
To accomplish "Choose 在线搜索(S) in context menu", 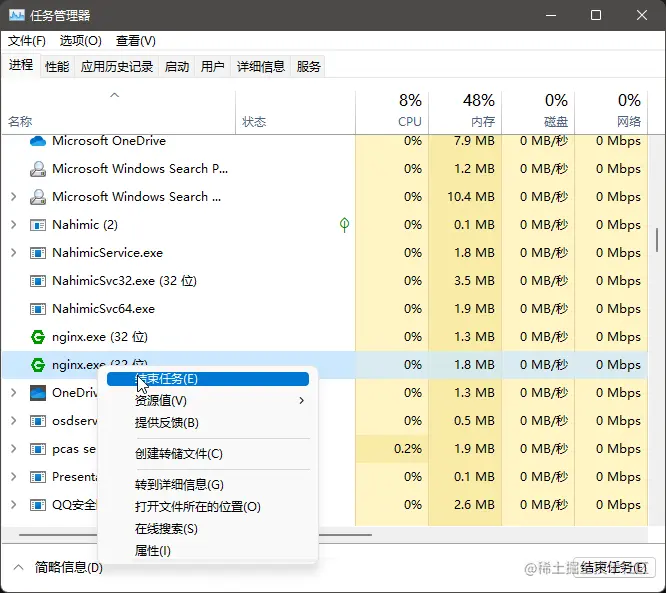I will 208,529.
